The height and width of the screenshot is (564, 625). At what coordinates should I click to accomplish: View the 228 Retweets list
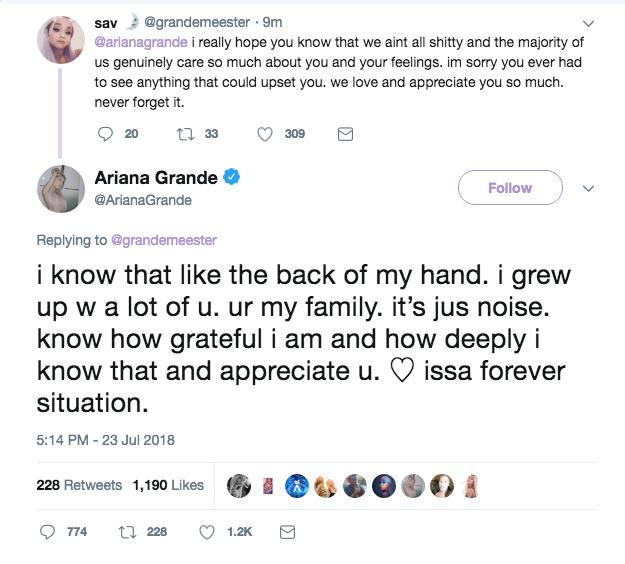[x=79, y=485]
